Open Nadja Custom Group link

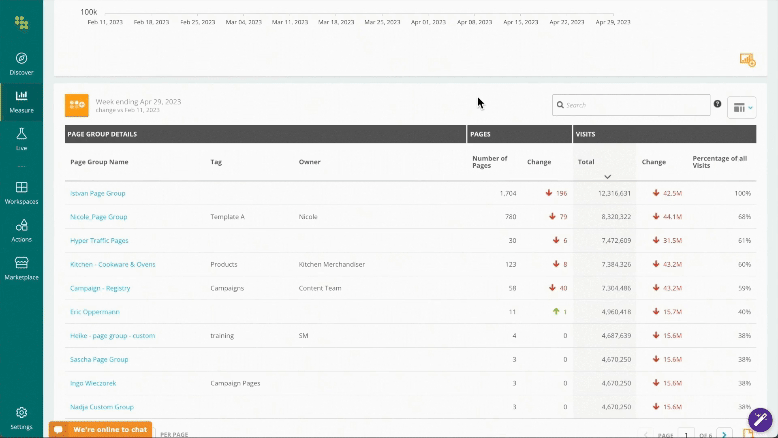[102, 407]
